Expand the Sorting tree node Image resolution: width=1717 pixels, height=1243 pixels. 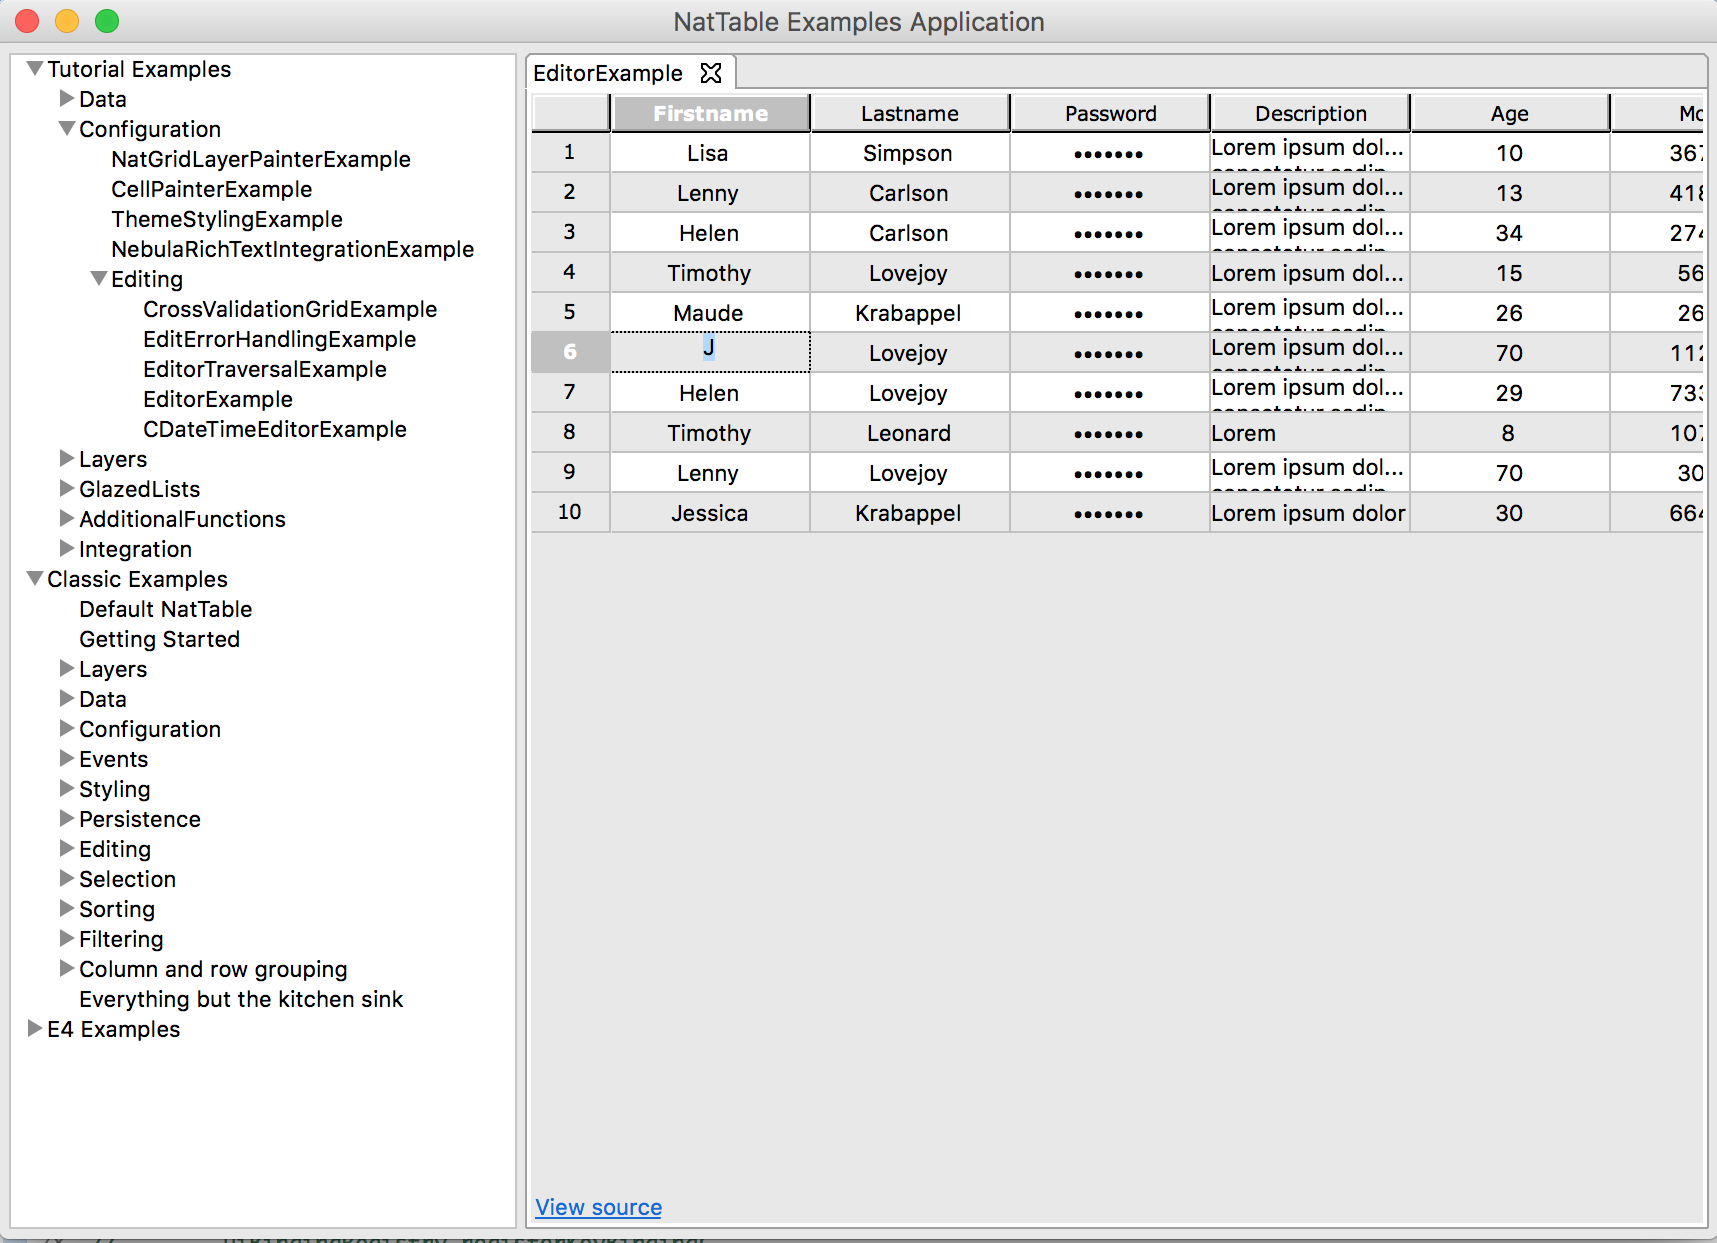tap(67, 908)
